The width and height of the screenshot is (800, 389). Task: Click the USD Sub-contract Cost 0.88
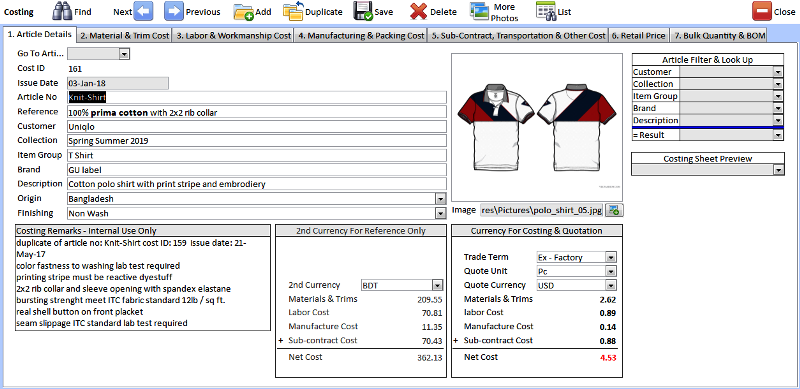(x=608, y=341)
